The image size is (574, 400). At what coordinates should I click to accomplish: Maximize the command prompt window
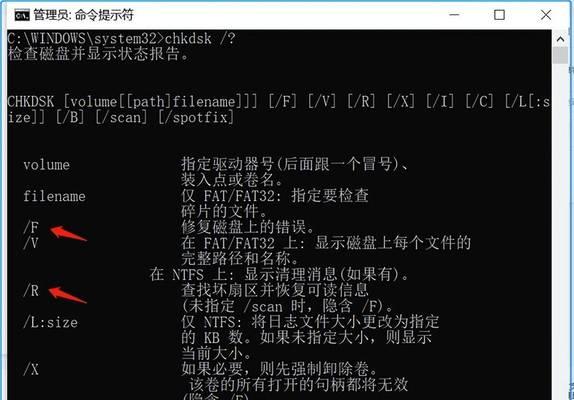coord(499,15)
